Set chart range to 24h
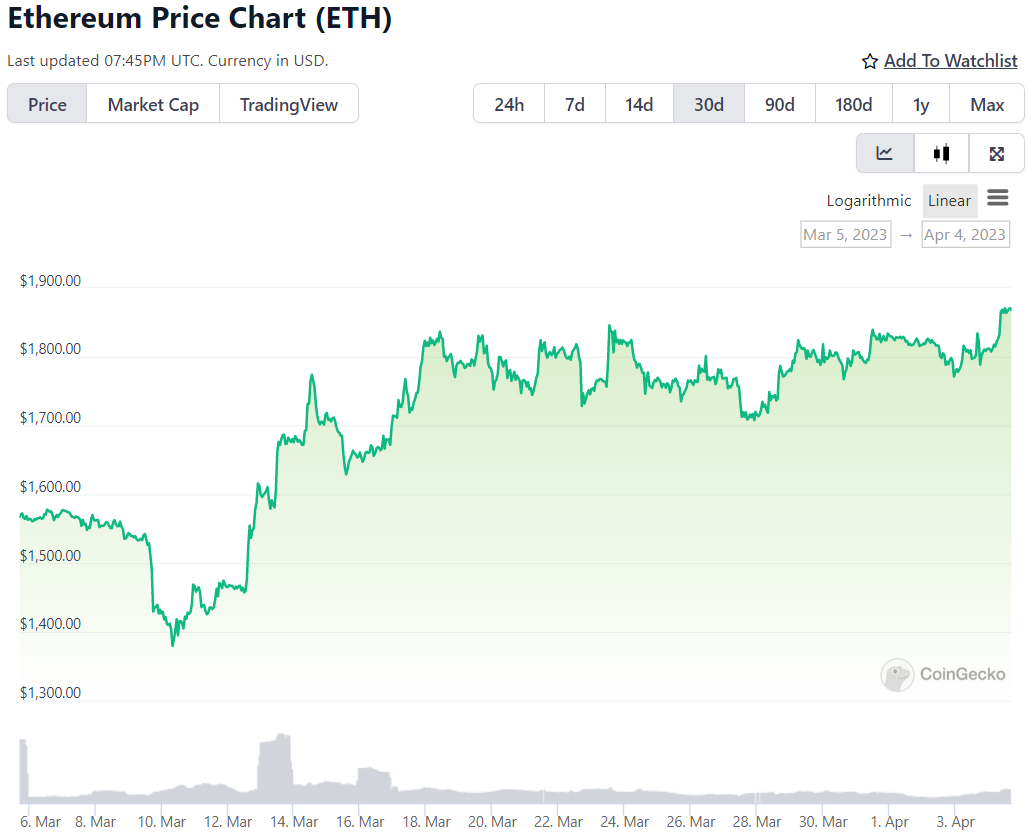This screenshot has width=1031, height=837. point(509,104)
